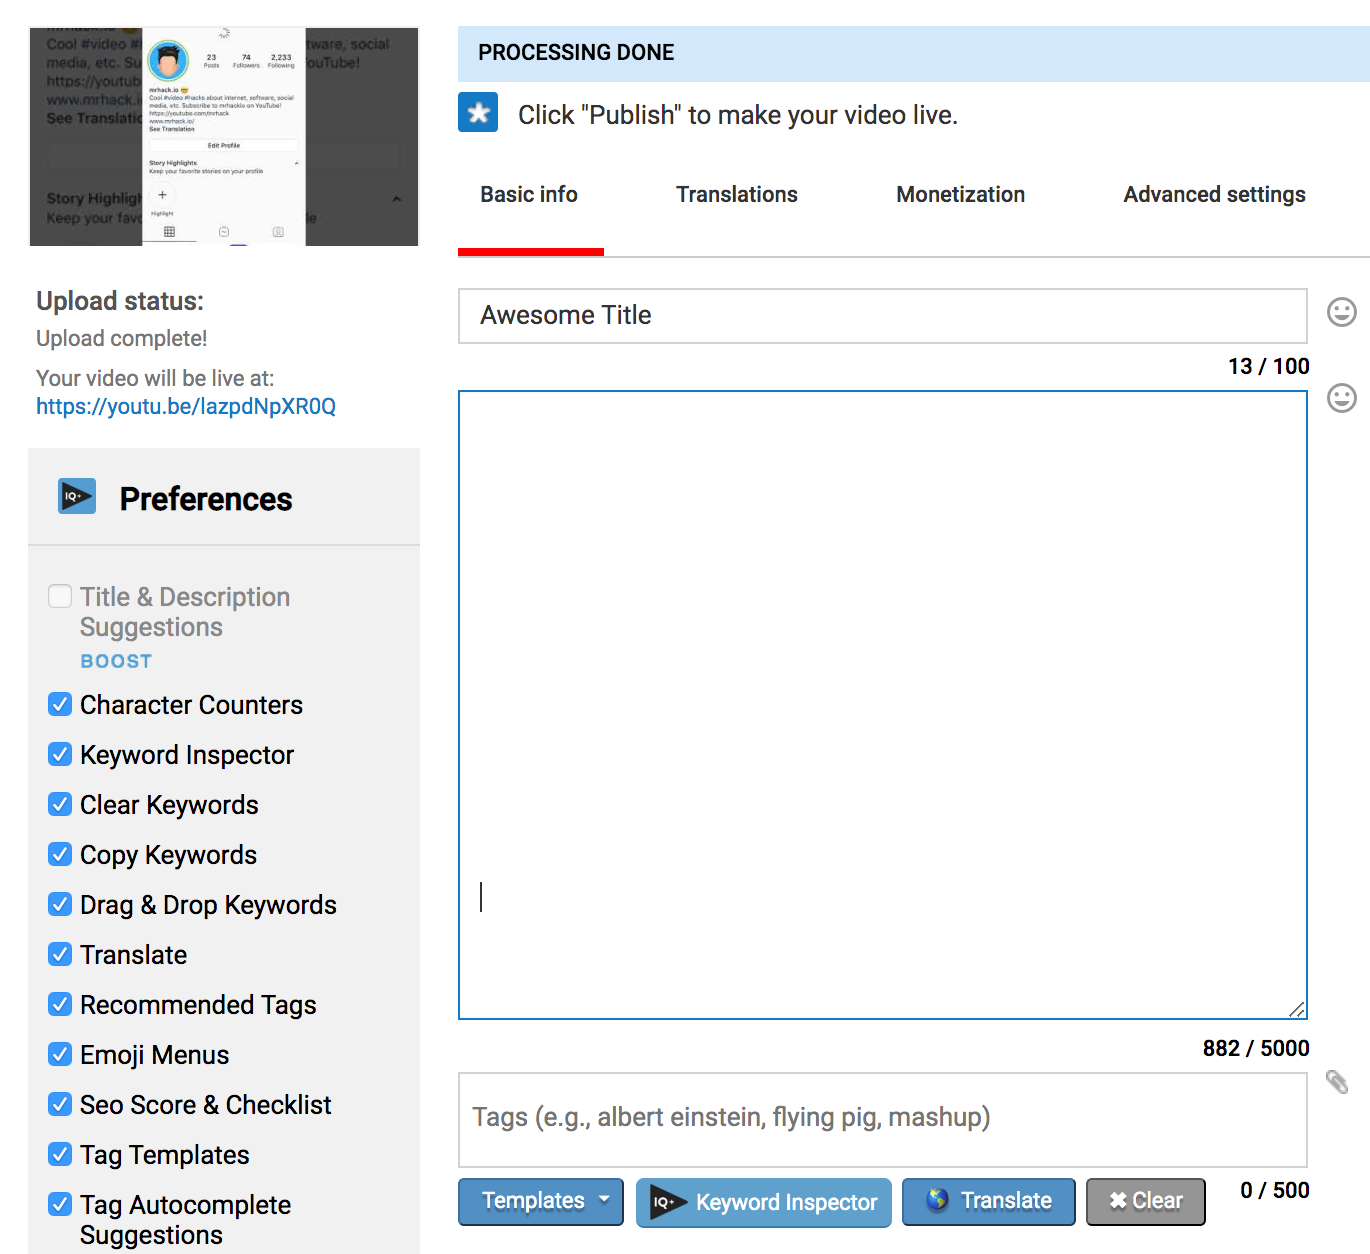Click the vidIQ logo beside Preferences
This screenshot has height=1254, width=1370.
(x=77, y=497)
